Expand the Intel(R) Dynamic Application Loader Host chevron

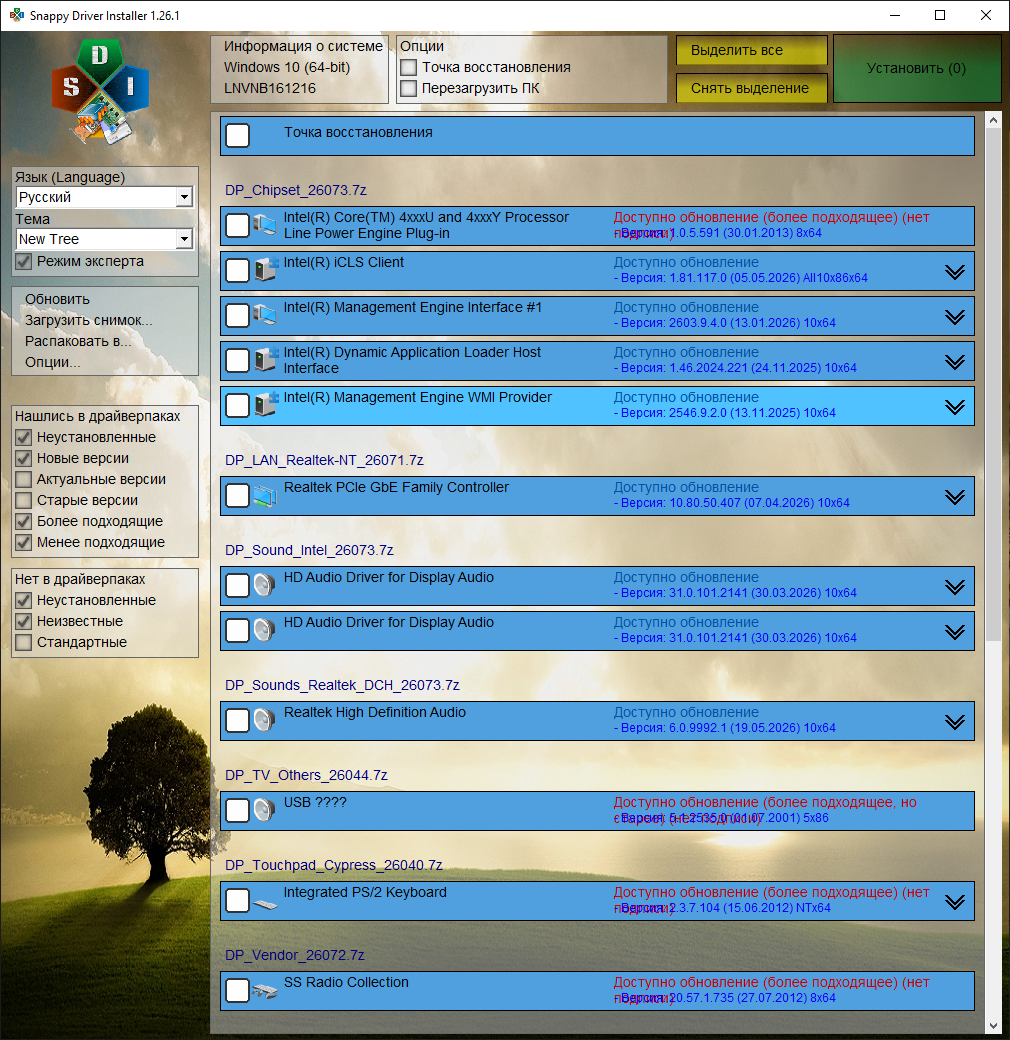[x=955, y=362]
